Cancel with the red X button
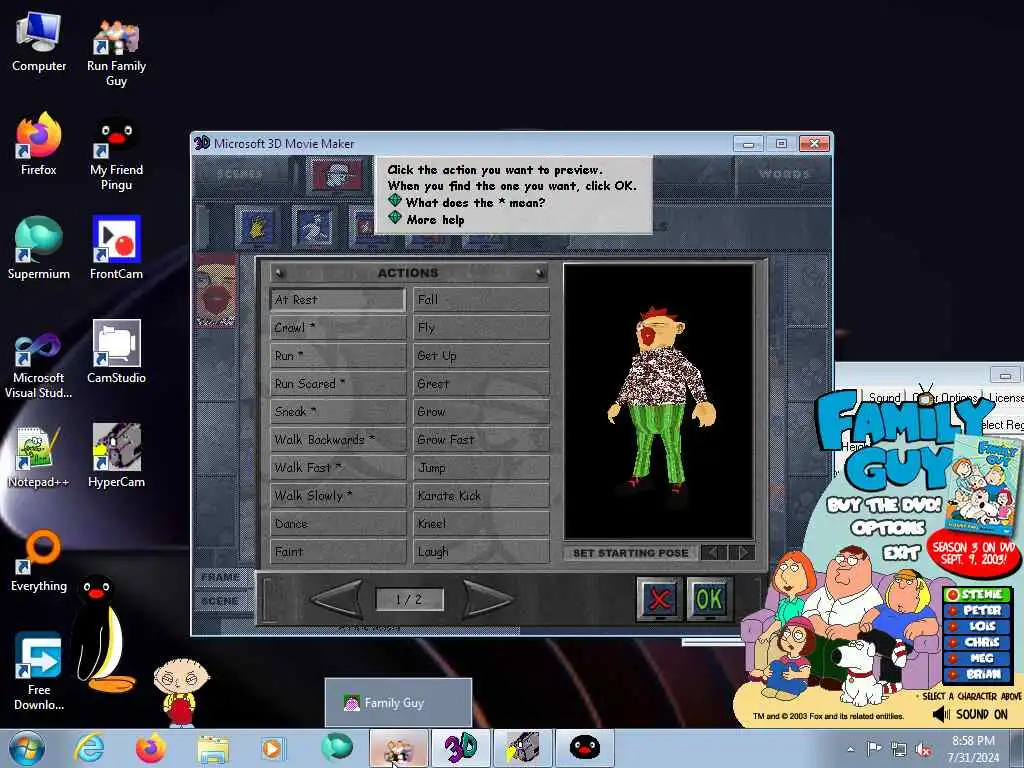 point(660,599)
